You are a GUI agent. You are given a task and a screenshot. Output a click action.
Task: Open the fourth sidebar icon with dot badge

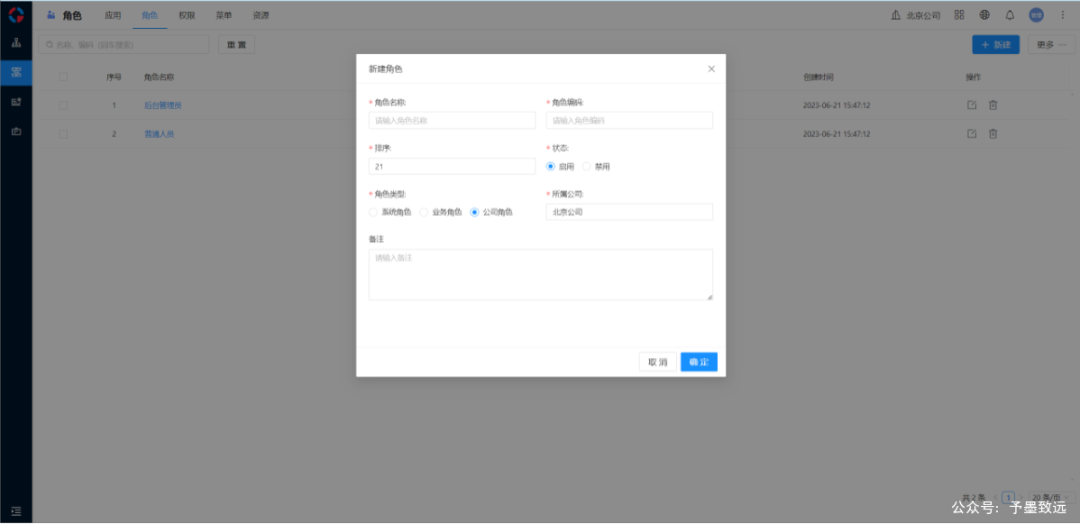[16, 102]
